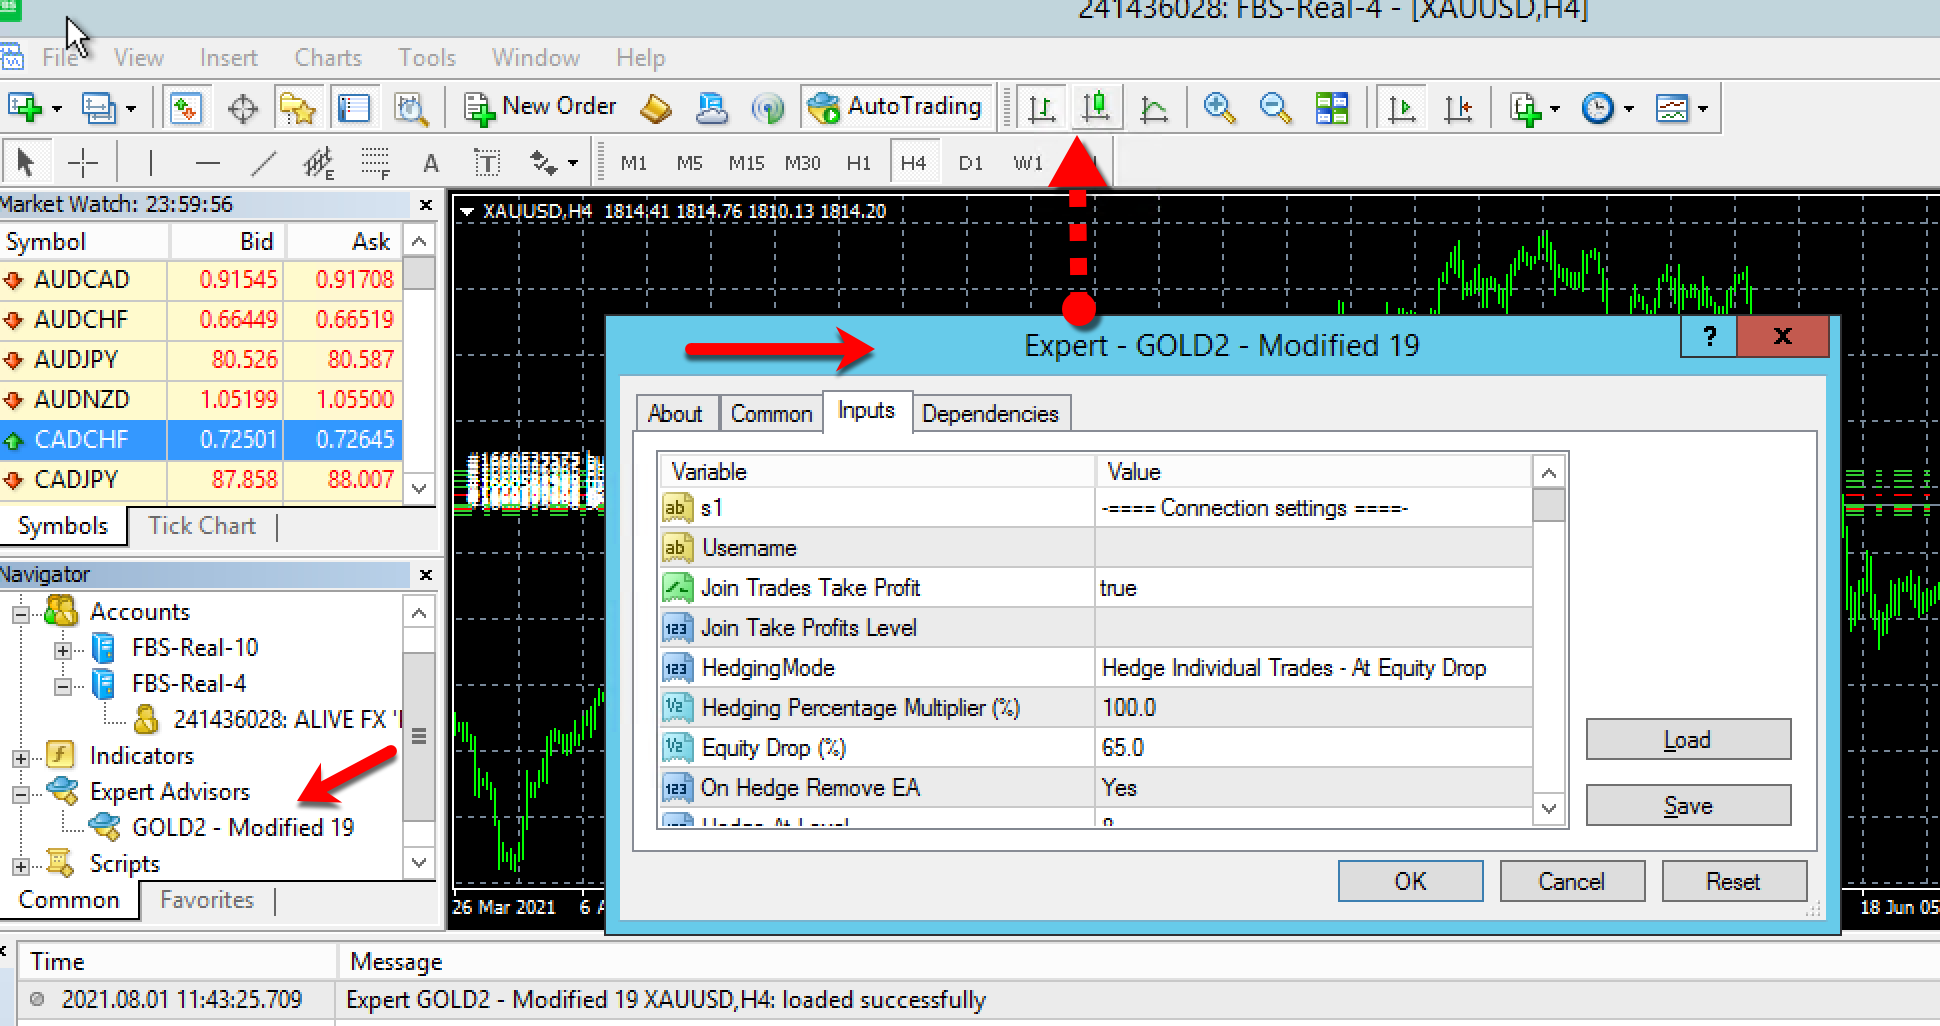Viewport: 1940px width, 1026px height.
Task: Open the Charts menu
Action: point(328,58)
